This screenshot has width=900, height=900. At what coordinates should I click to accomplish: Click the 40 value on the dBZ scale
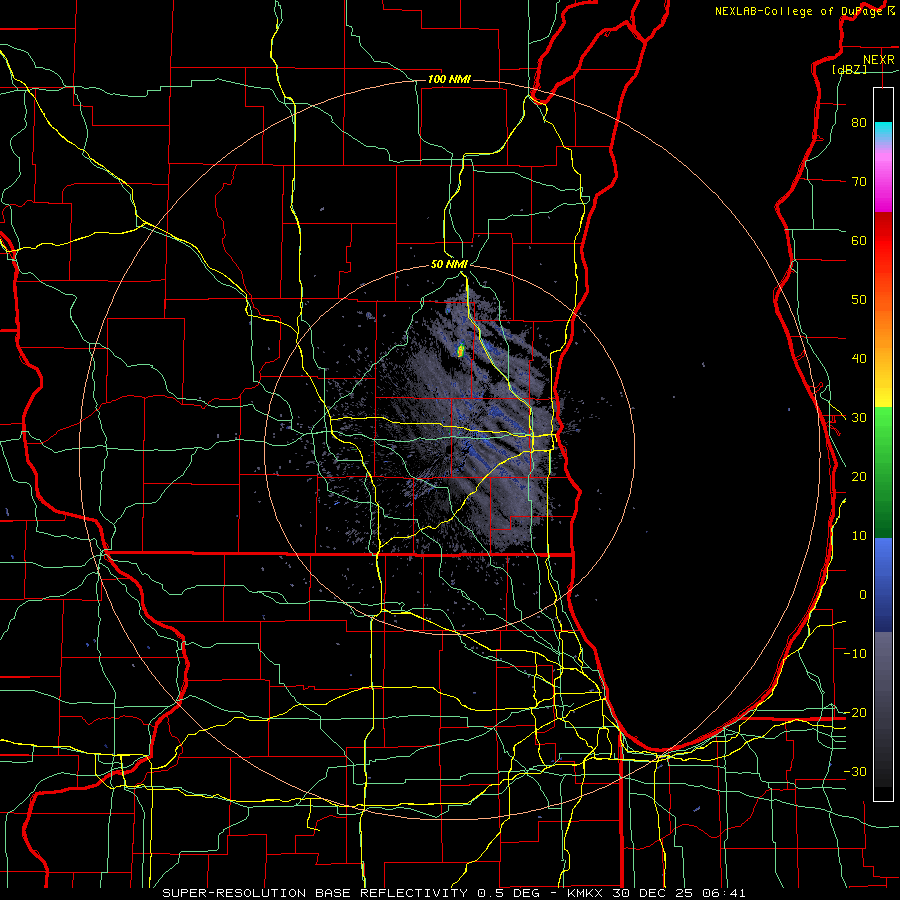click(859, 359)
